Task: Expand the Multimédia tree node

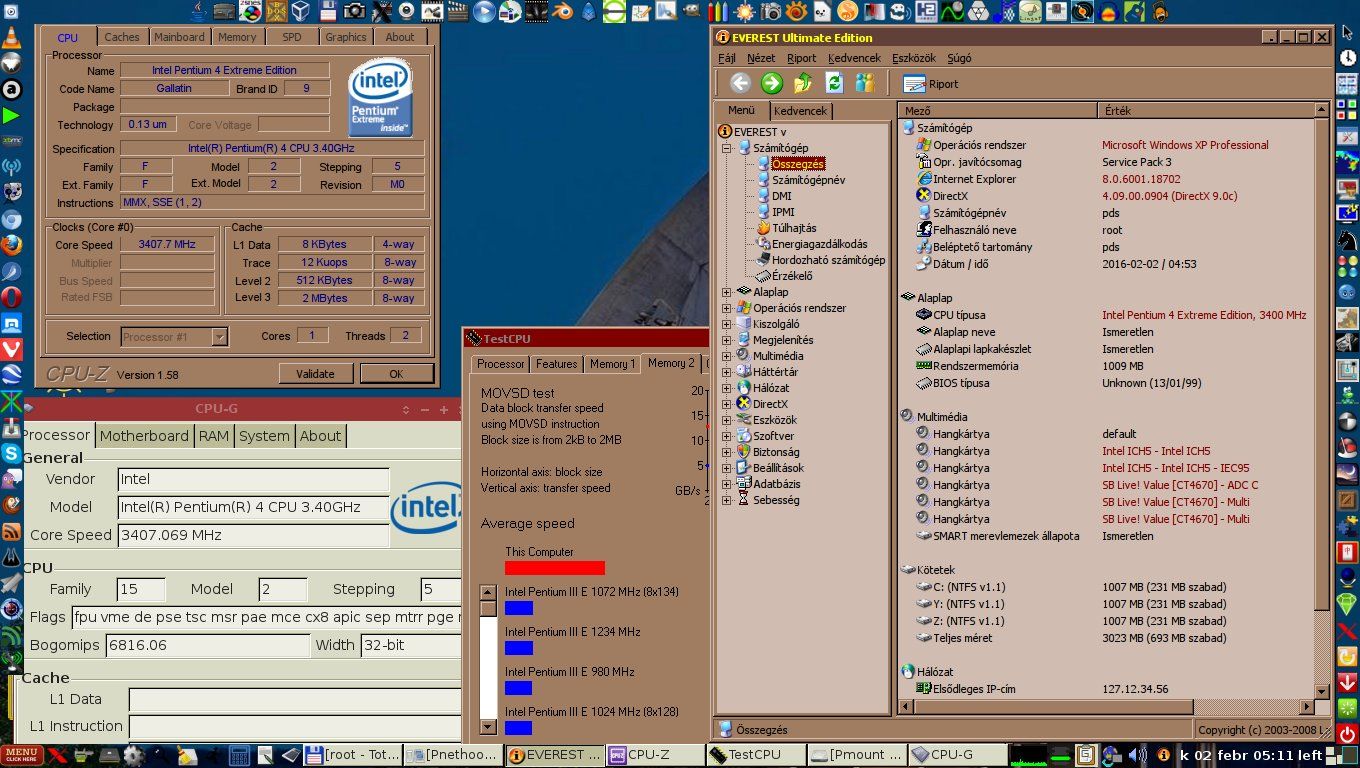Action: tap(727, 356)
